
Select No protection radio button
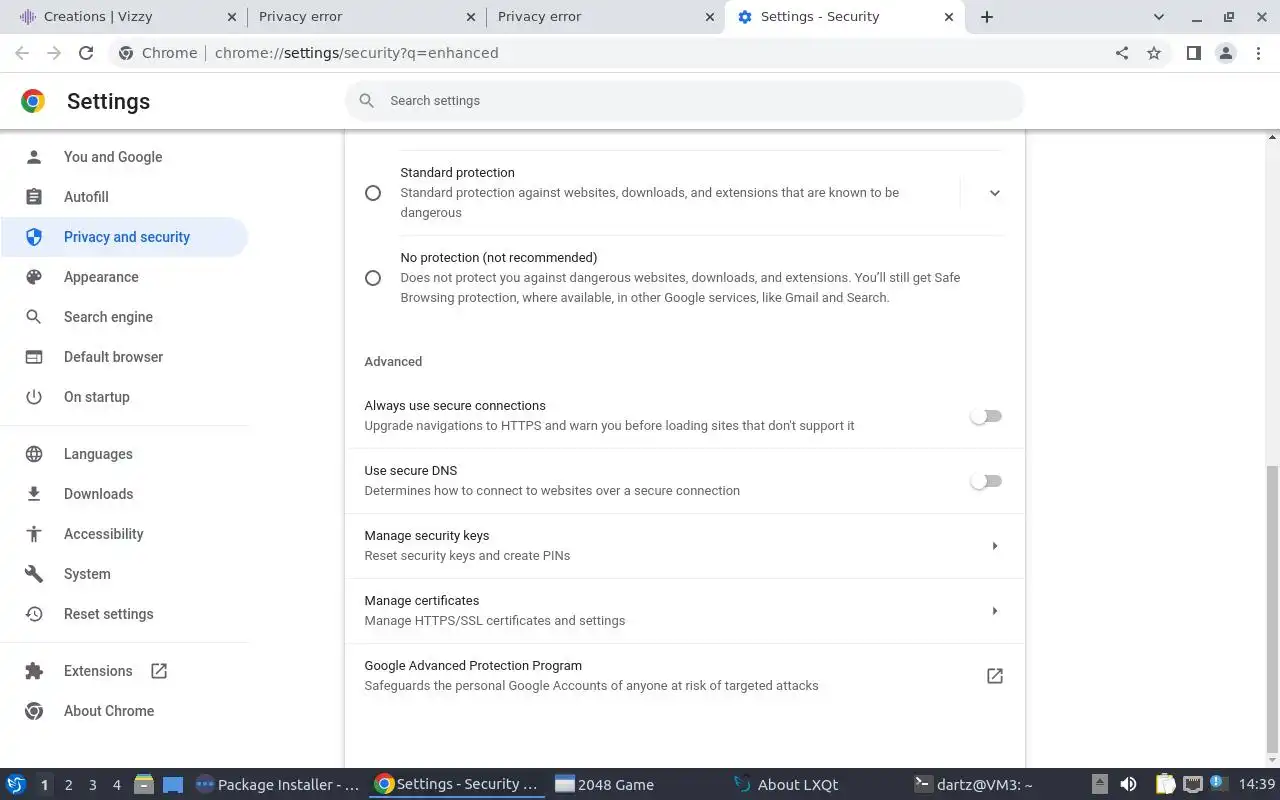tap(373, 278)
